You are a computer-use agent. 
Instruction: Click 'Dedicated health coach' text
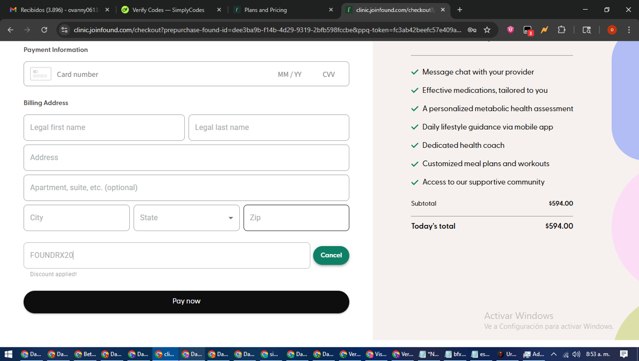click(463, 145)
